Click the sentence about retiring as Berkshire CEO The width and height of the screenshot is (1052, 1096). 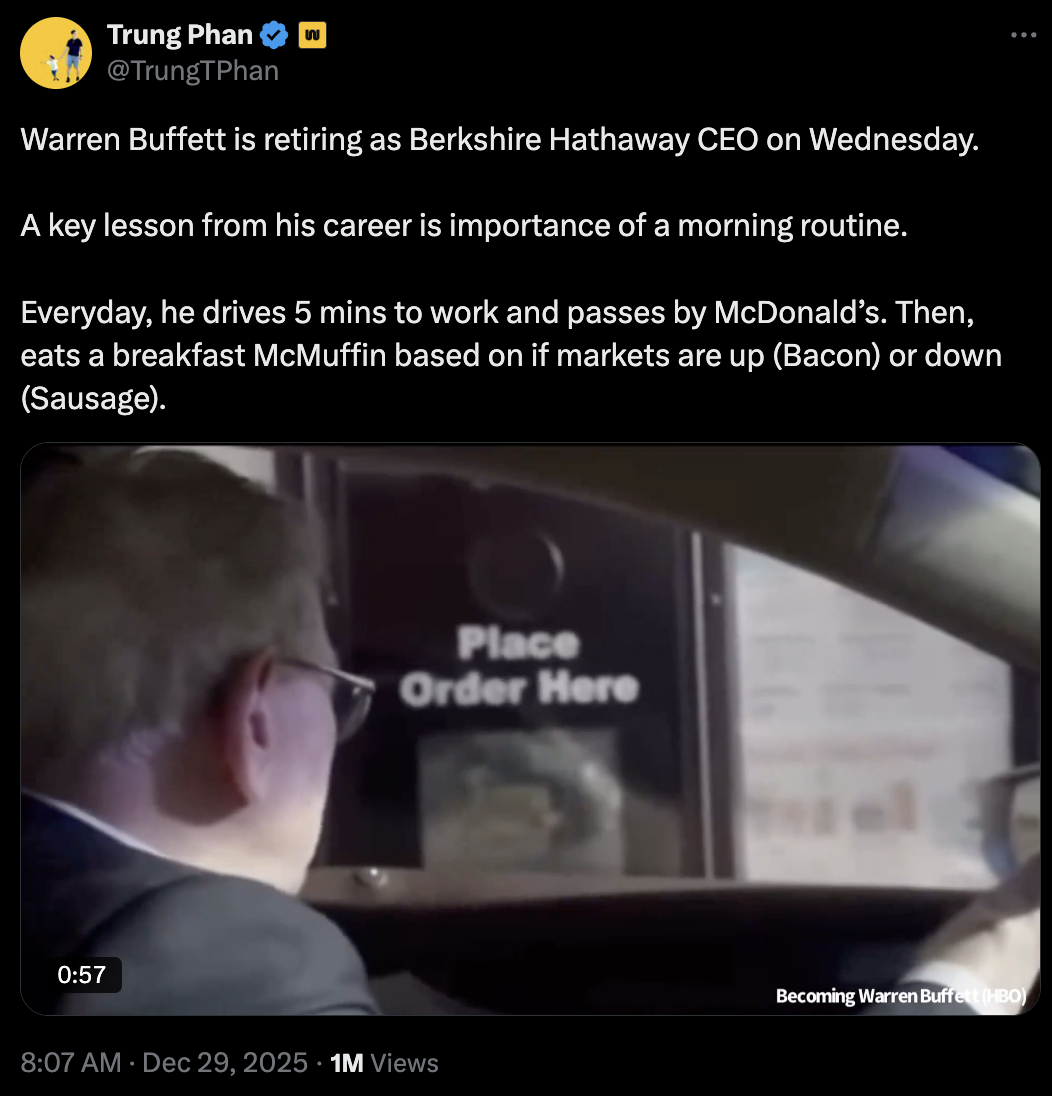click(500, 139)
